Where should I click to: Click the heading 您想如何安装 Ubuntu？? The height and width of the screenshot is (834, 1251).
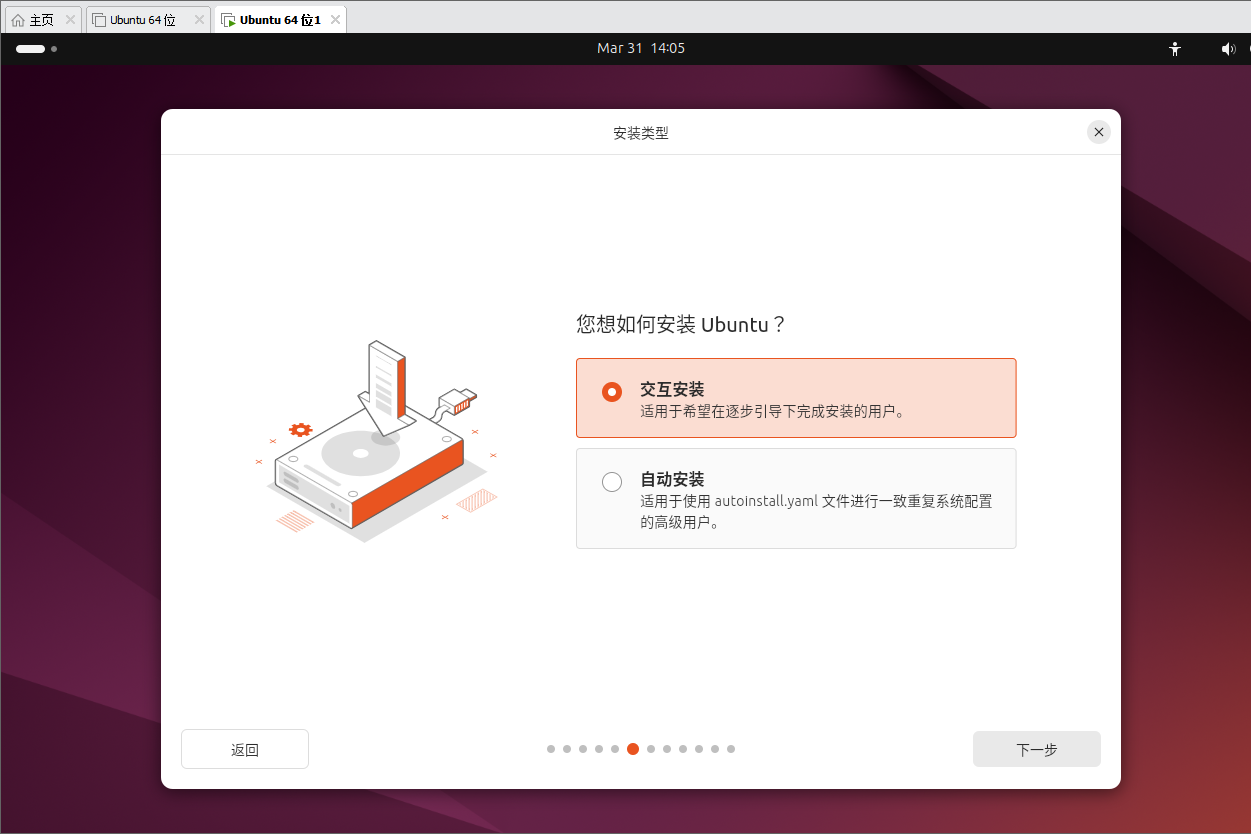[682, 324]
